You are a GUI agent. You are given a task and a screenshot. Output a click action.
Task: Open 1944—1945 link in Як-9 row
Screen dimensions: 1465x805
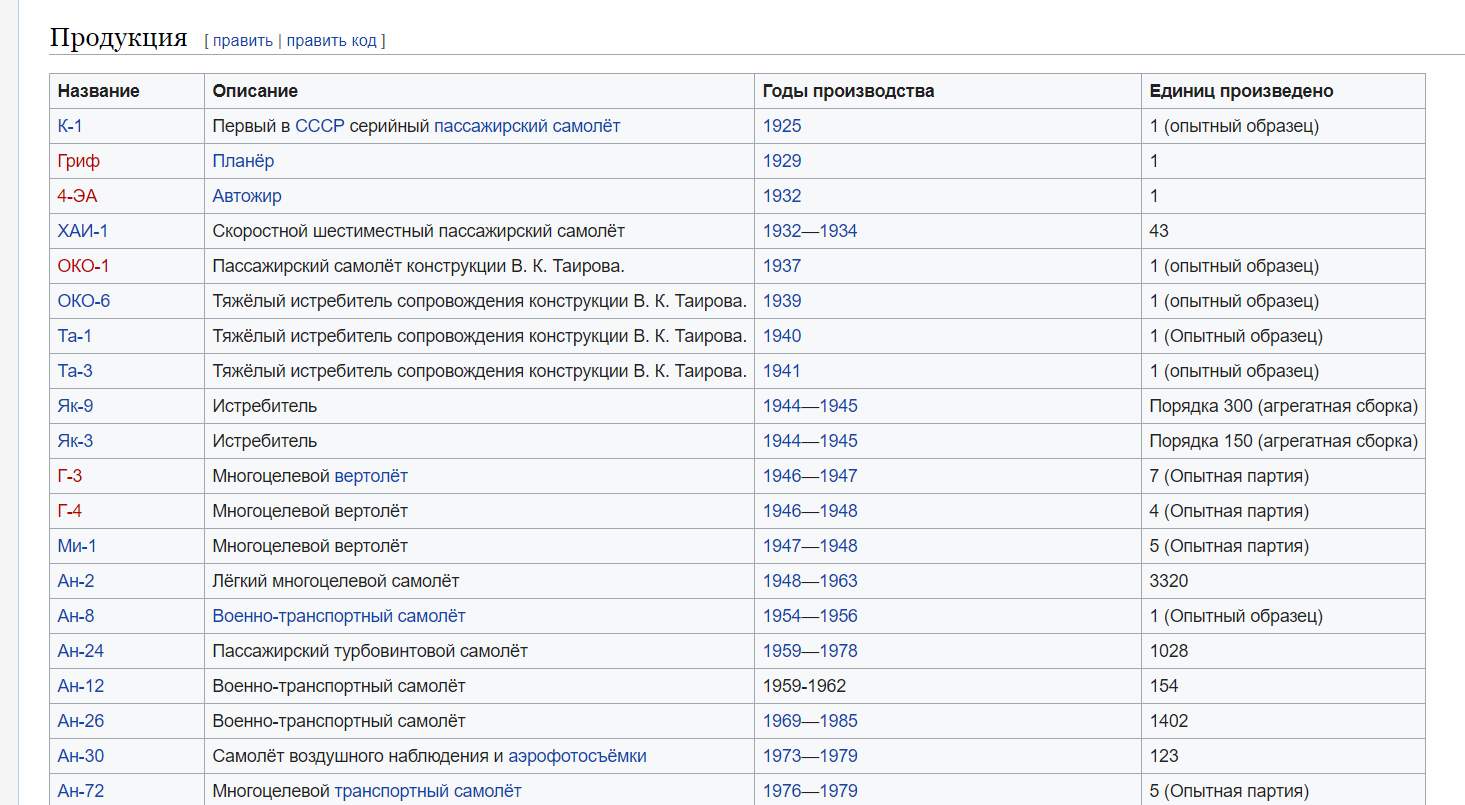(x=810, y=406)
